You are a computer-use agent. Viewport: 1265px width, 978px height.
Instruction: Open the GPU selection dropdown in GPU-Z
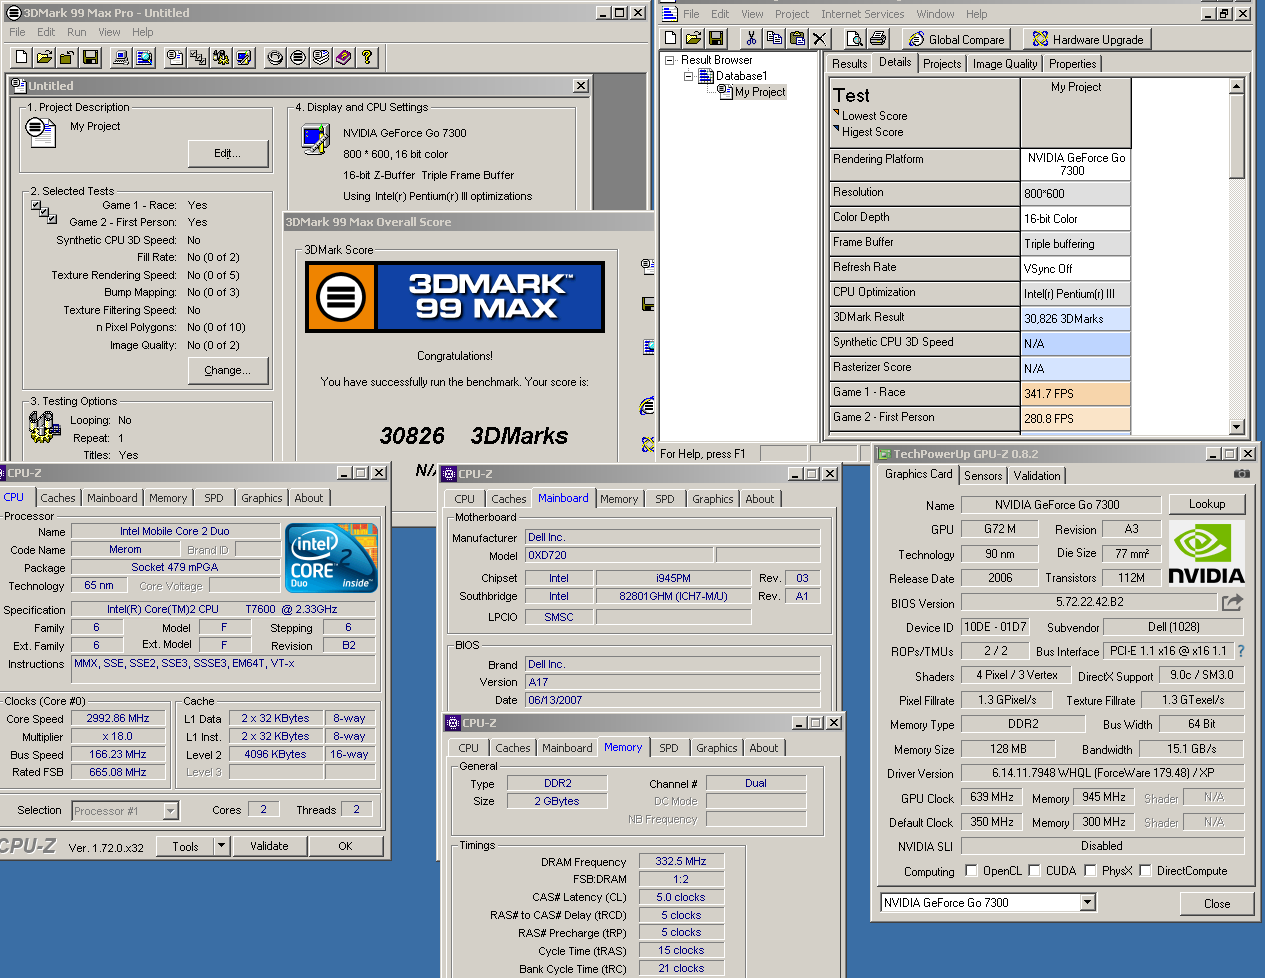coord(1088,903)
